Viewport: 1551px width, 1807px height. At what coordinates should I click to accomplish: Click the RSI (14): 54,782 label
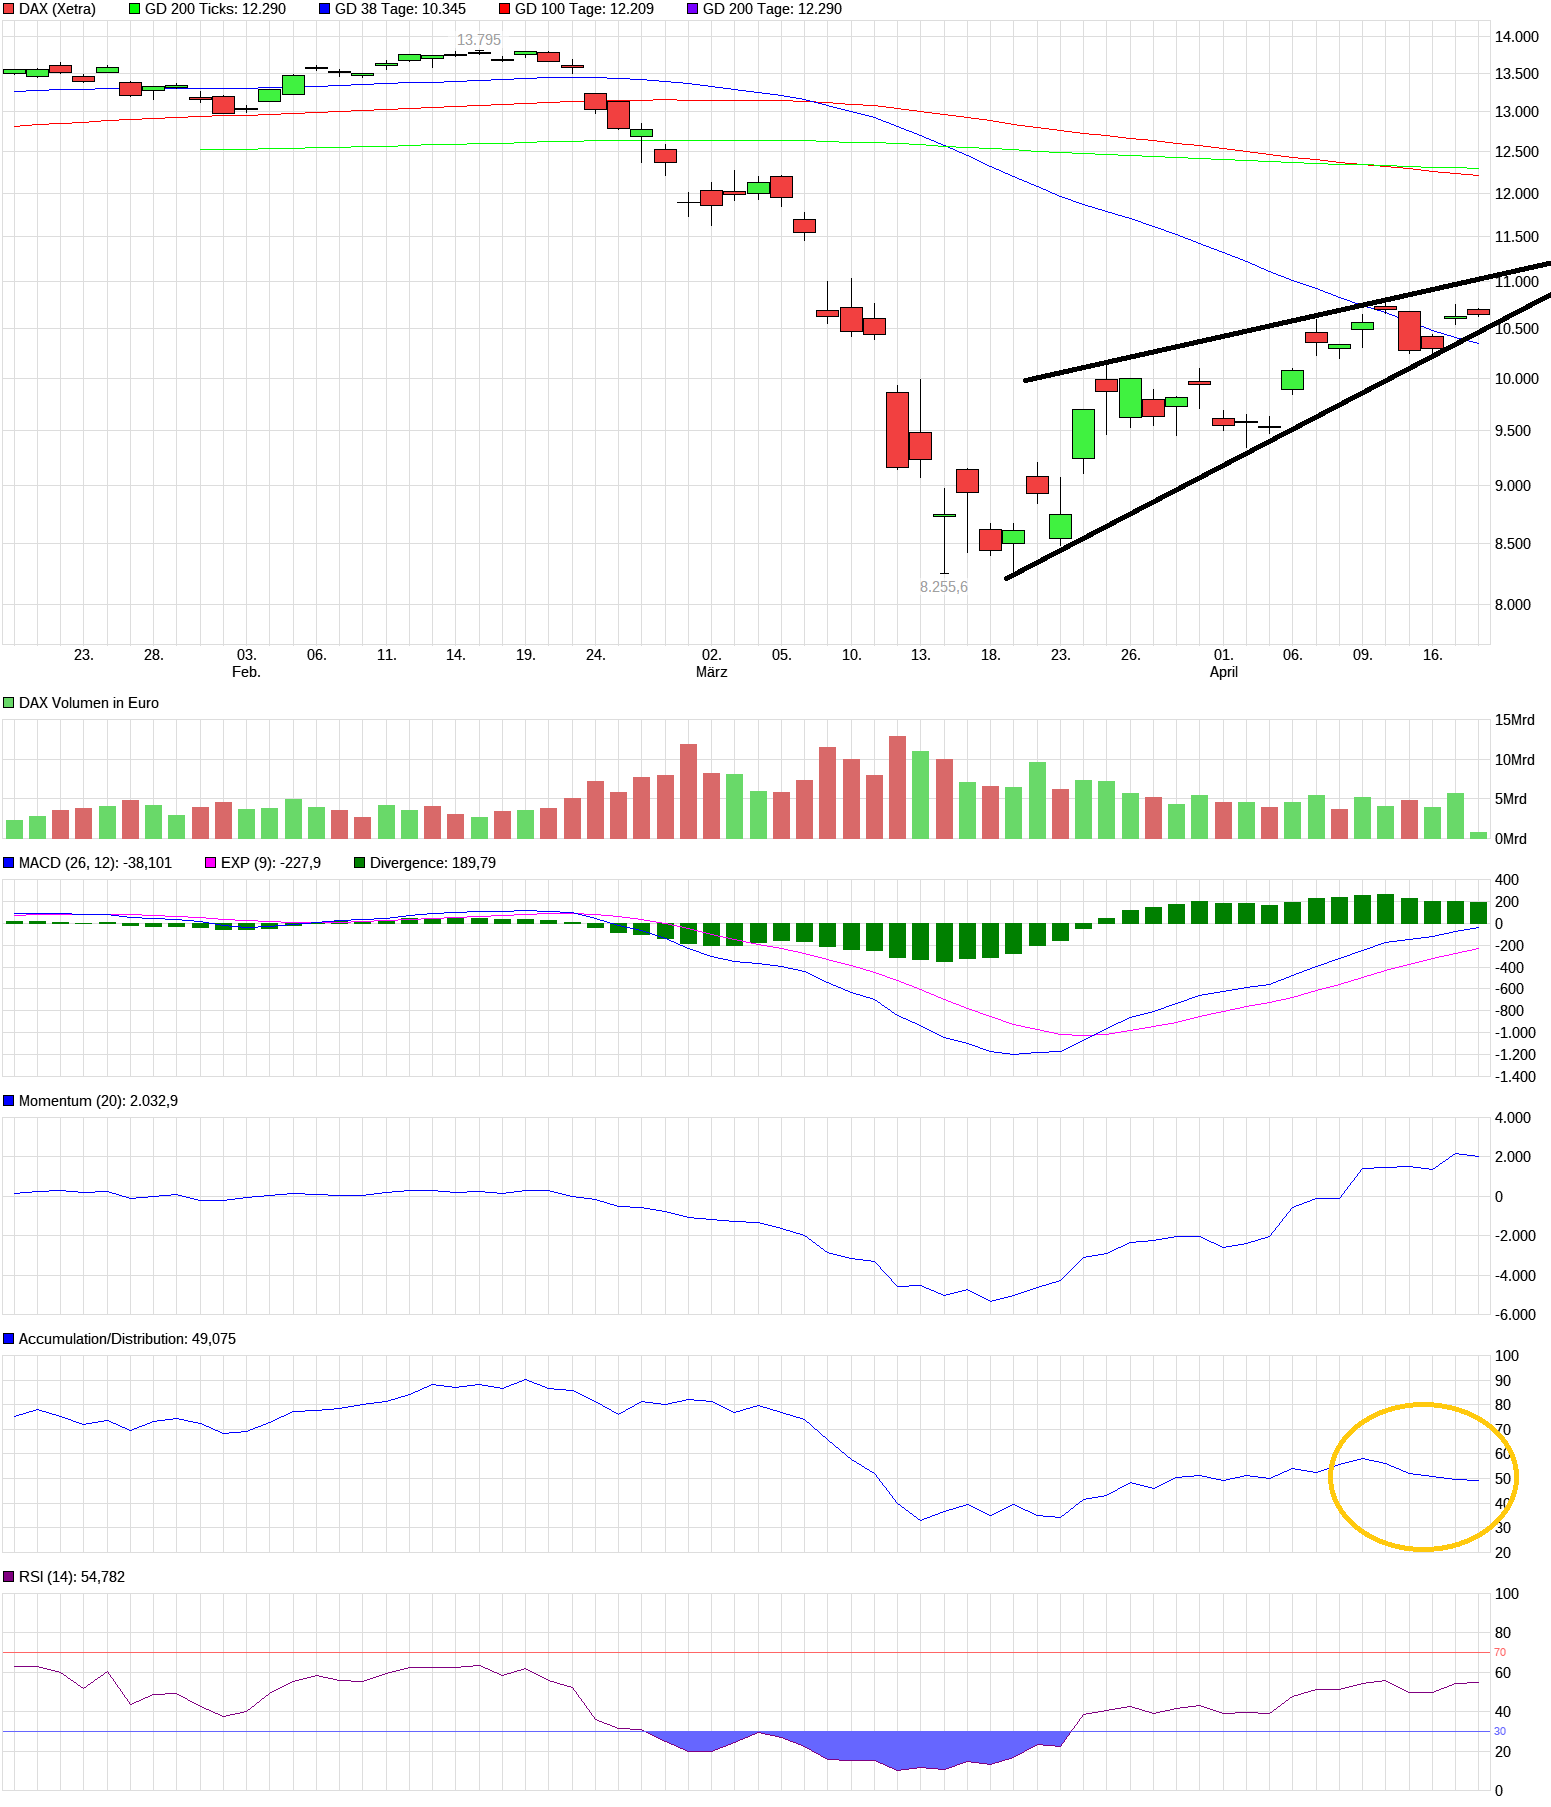coord(72,1577)
